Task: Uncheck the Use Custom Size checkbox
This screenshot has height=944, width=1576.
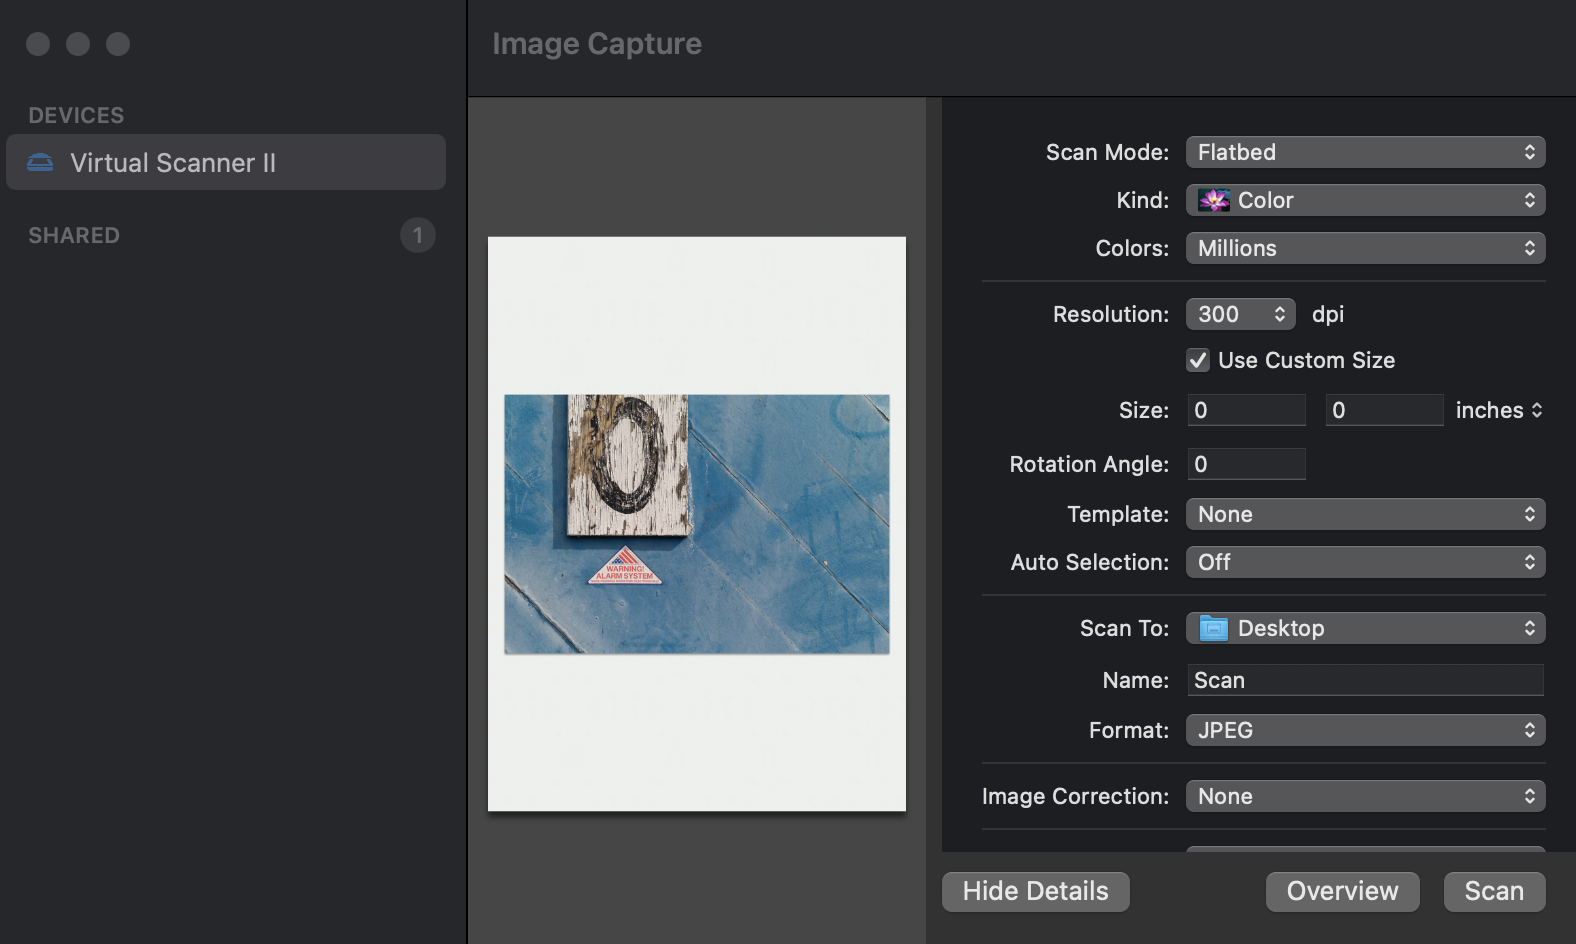Action: (x=1198, y=360)
